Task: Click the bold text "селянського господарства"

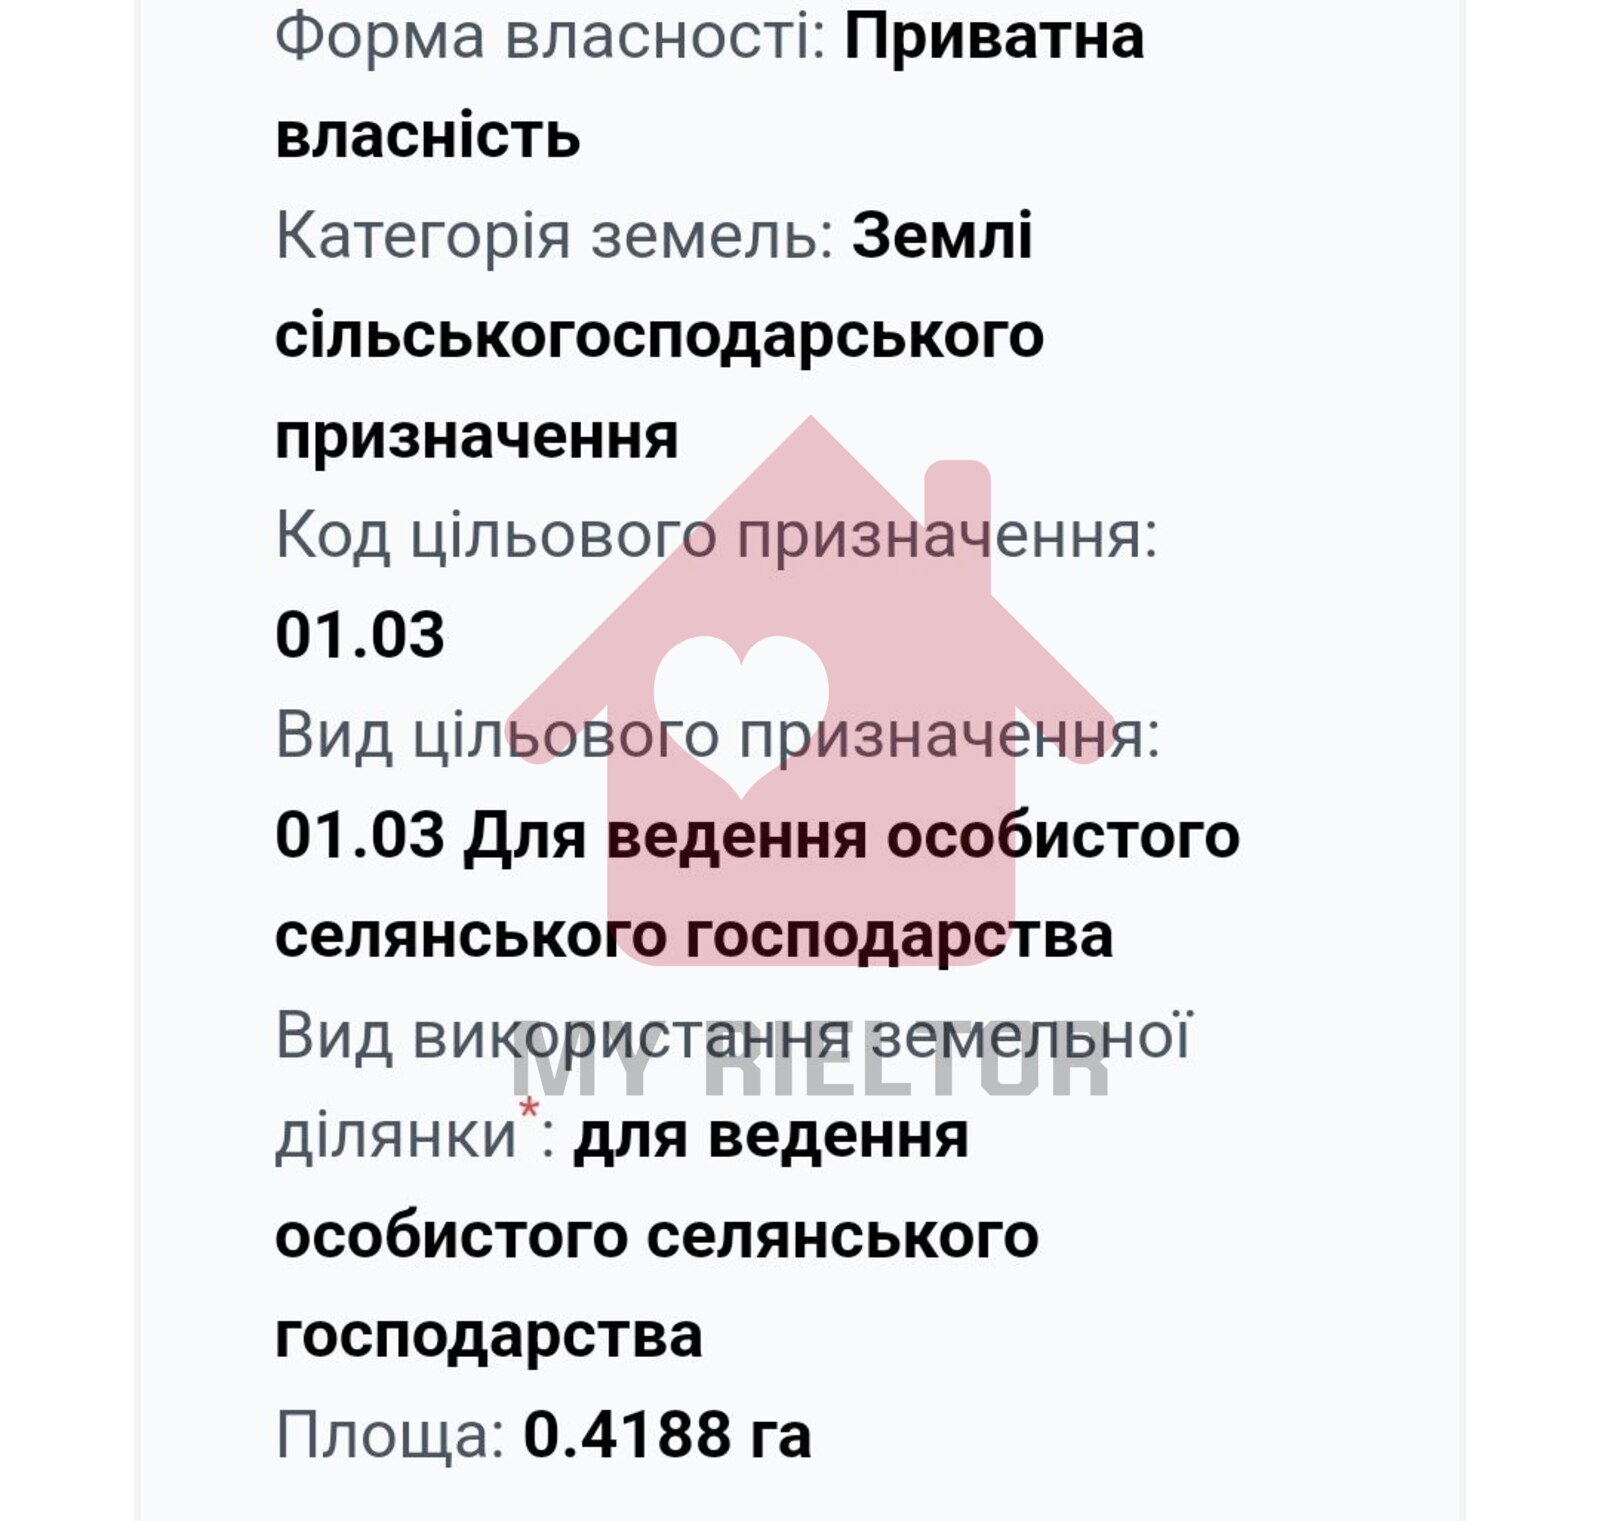Action: click(693, 936)
